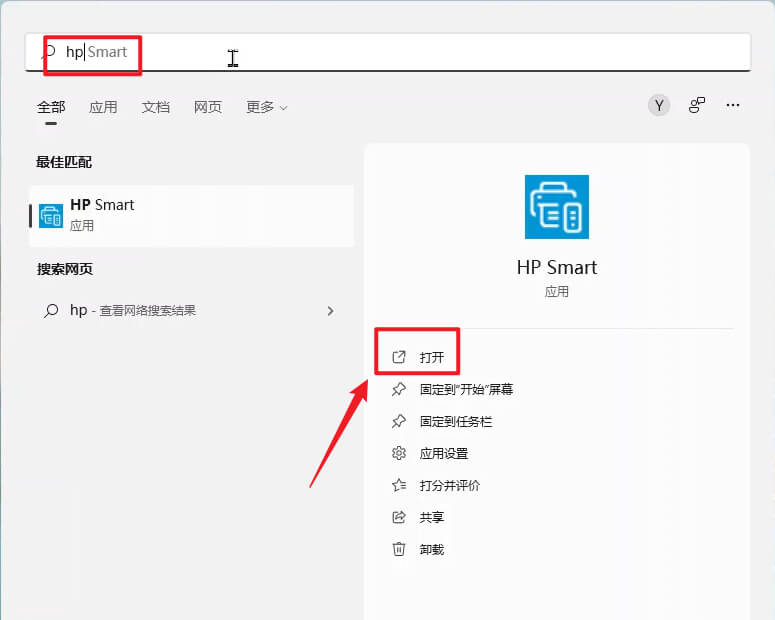Switch to the 文档 filter tab
The width and height of the screenshot is (775, 620).
(x=156, y=107)
